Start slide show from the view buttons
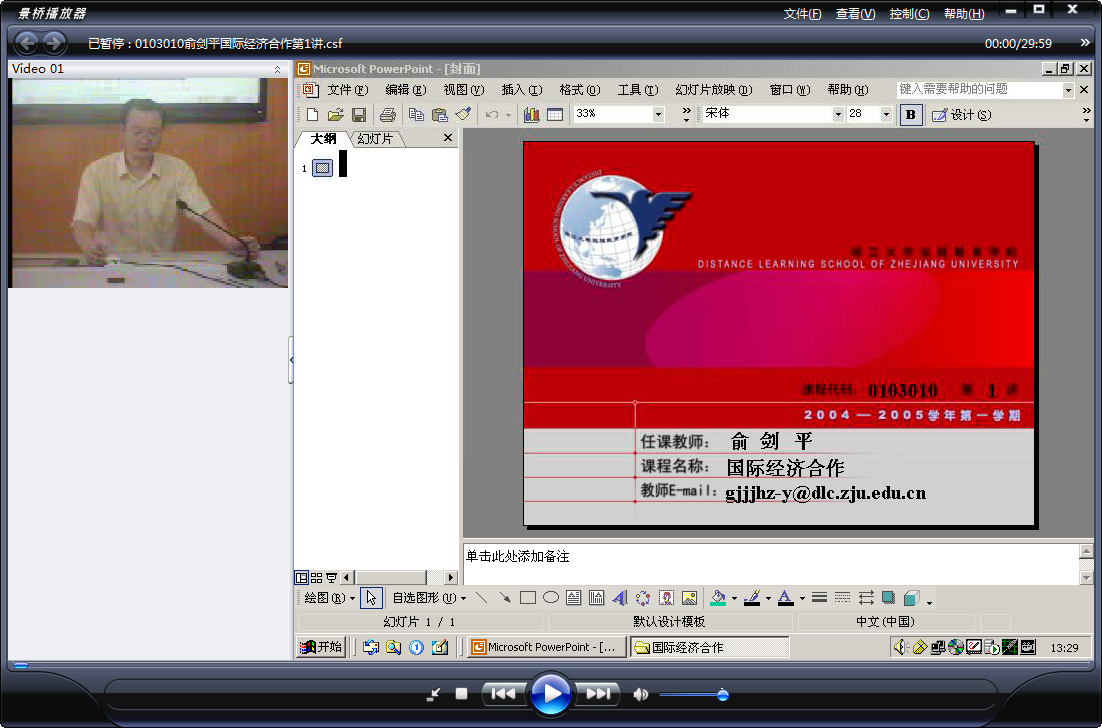The height and width of the screenshot is (728, 1102). (332, 578)
